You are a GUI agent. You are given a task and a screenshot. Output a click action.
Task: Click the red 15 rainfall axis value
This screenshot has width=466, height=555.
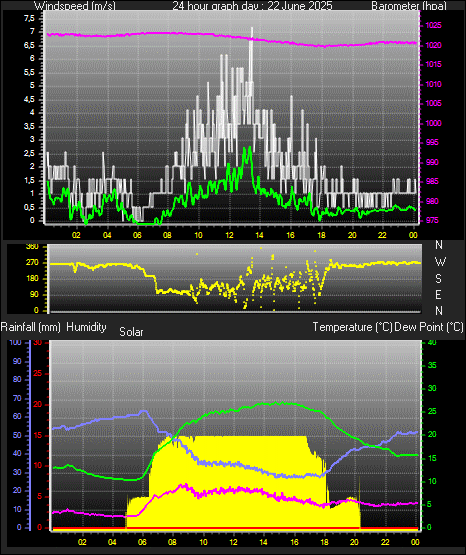[x=38, y=435]
